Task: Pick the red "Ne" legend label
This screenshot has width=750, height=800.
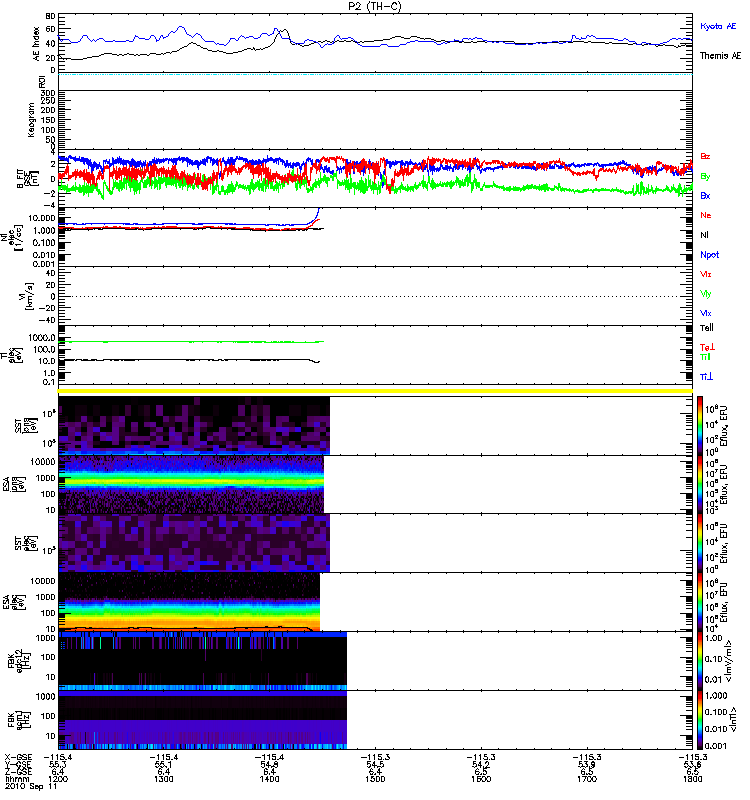Action: coord(706,215)
